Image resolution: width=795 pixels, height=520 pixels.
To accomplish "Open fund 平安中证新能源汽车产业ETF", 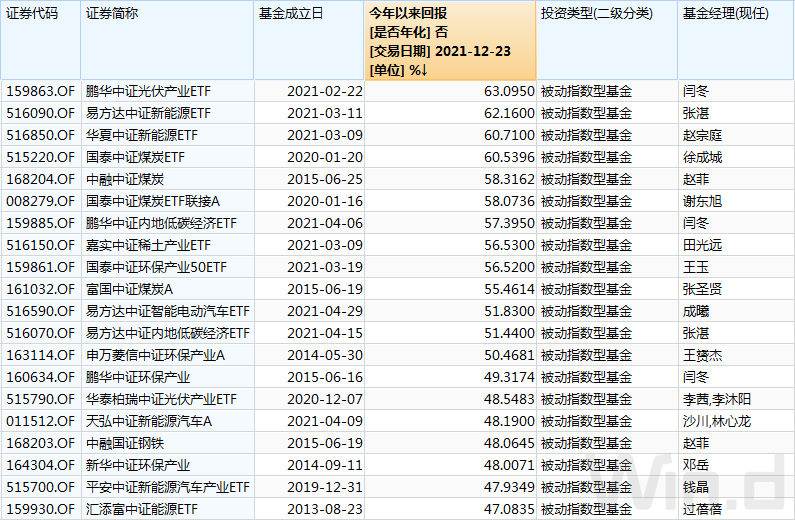I will pyautogui.click(x=168, y=487).
